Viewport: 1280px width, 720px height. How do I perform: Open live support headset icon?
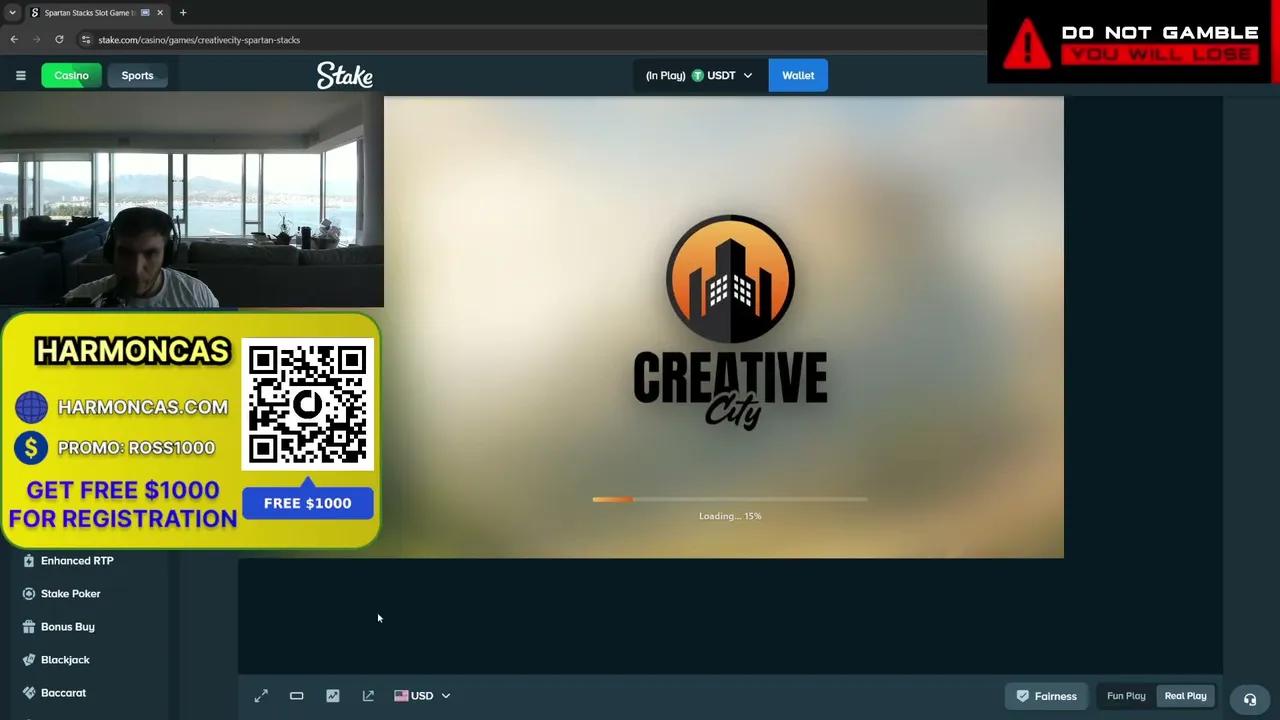coord(1250,699)
